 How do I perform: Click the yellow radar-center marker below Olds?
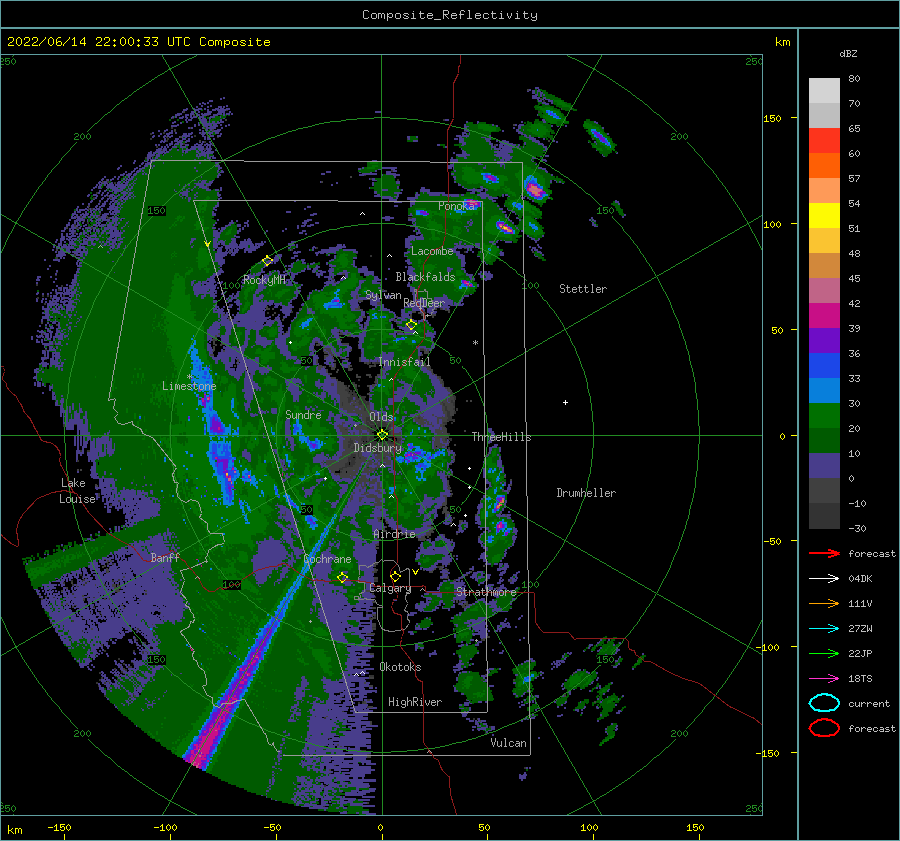point(382,435)
